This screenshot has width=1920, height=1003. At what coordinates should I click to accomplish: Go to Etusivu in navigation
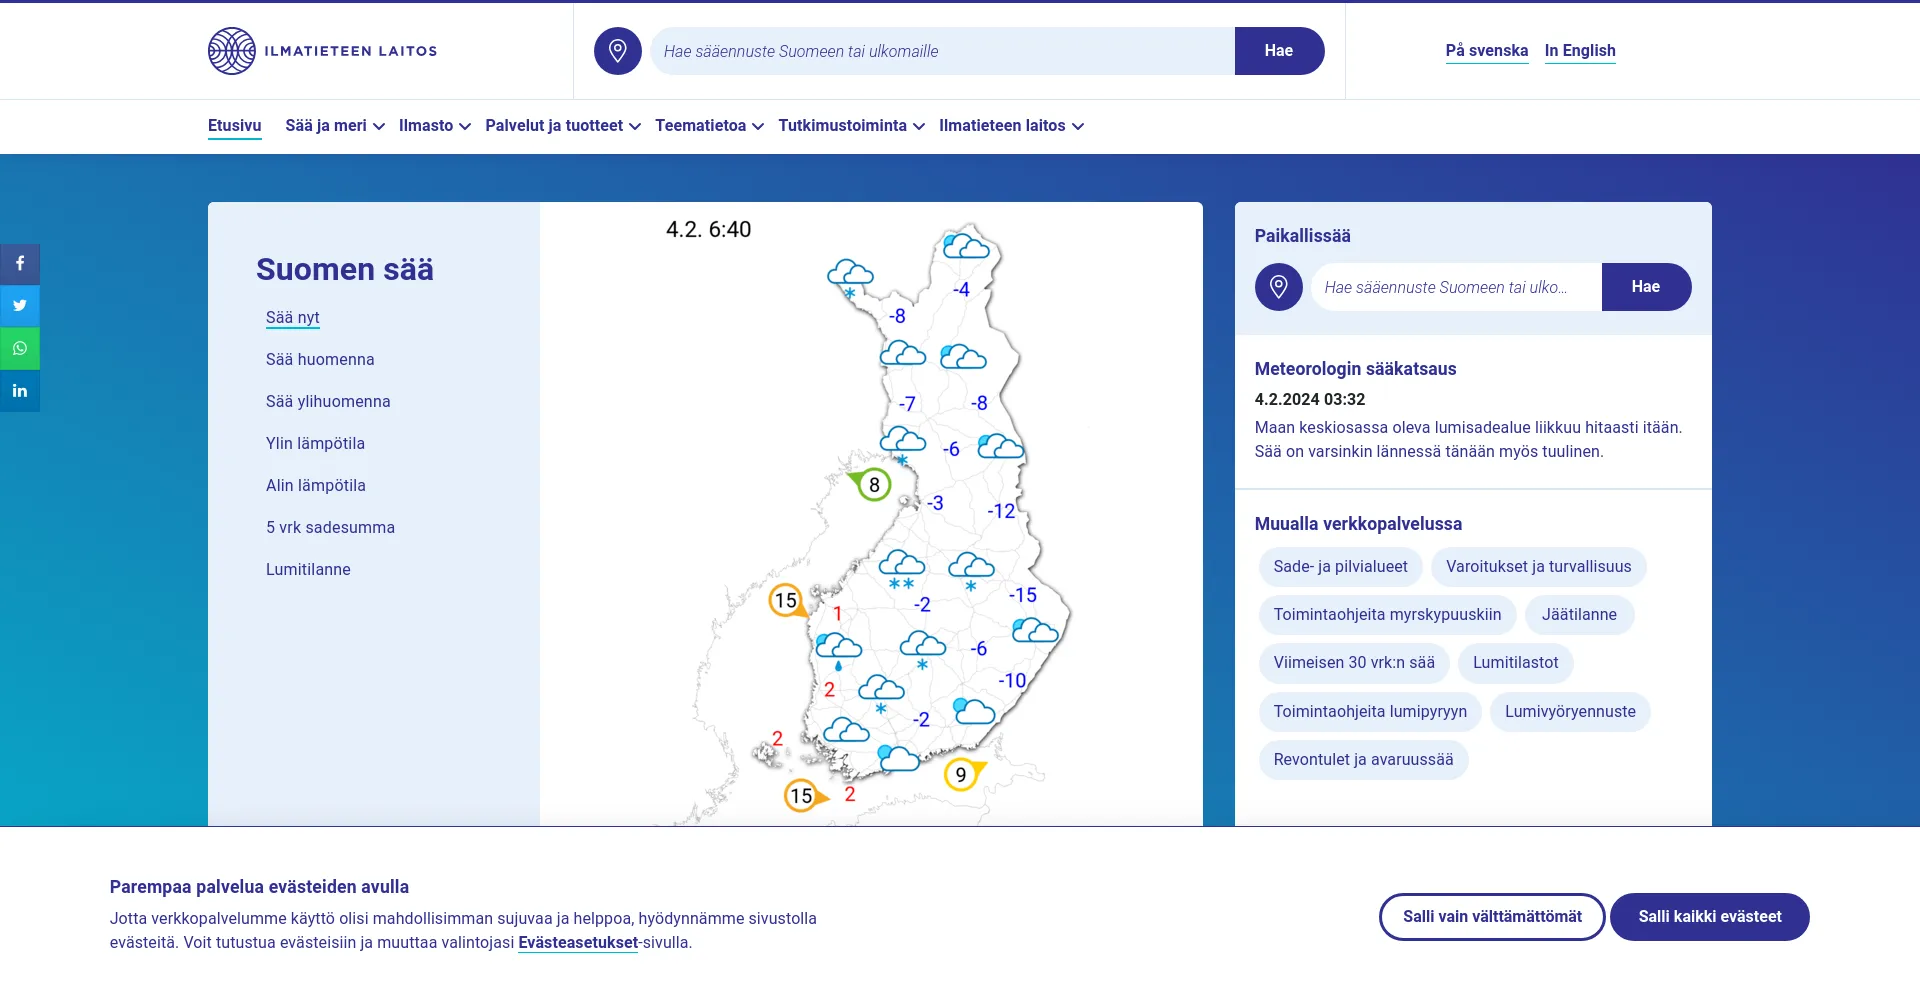(x=234, y=126)
